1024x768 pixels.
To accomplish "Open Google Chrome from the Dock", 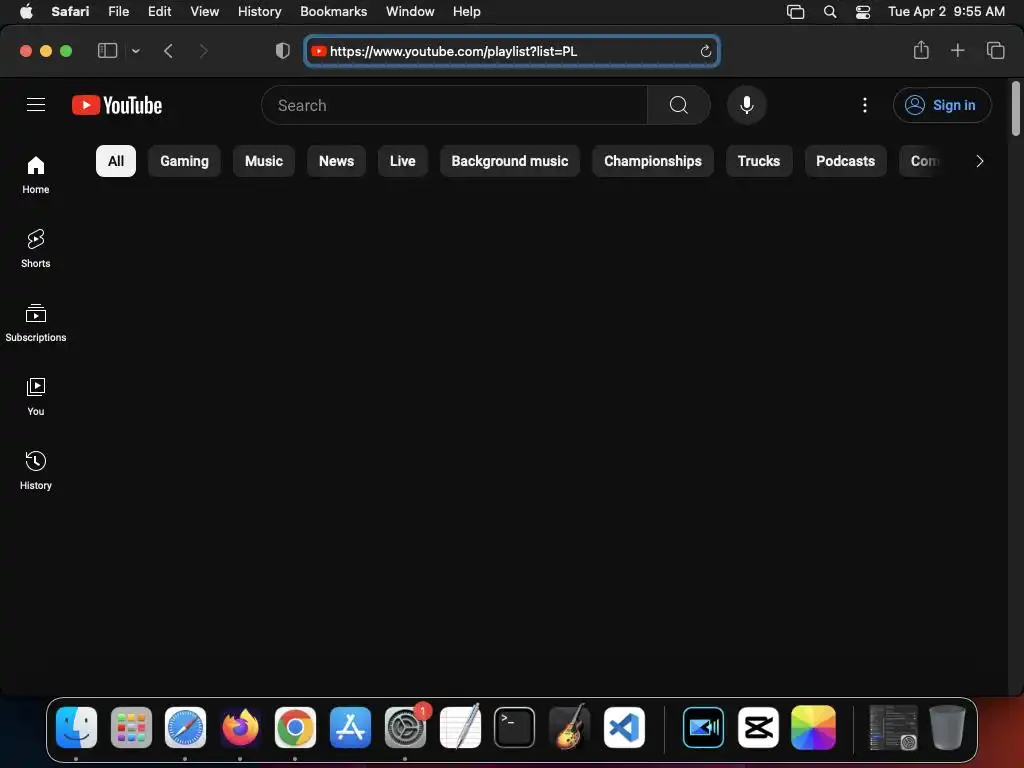I will click(x=295, y=727).
